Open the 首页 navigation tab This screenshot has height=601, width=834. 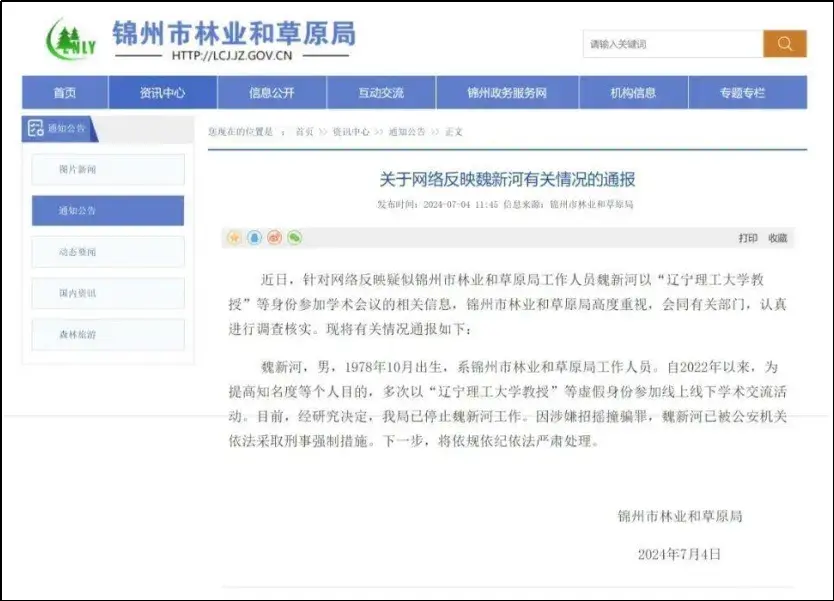[x=65, y=93]
